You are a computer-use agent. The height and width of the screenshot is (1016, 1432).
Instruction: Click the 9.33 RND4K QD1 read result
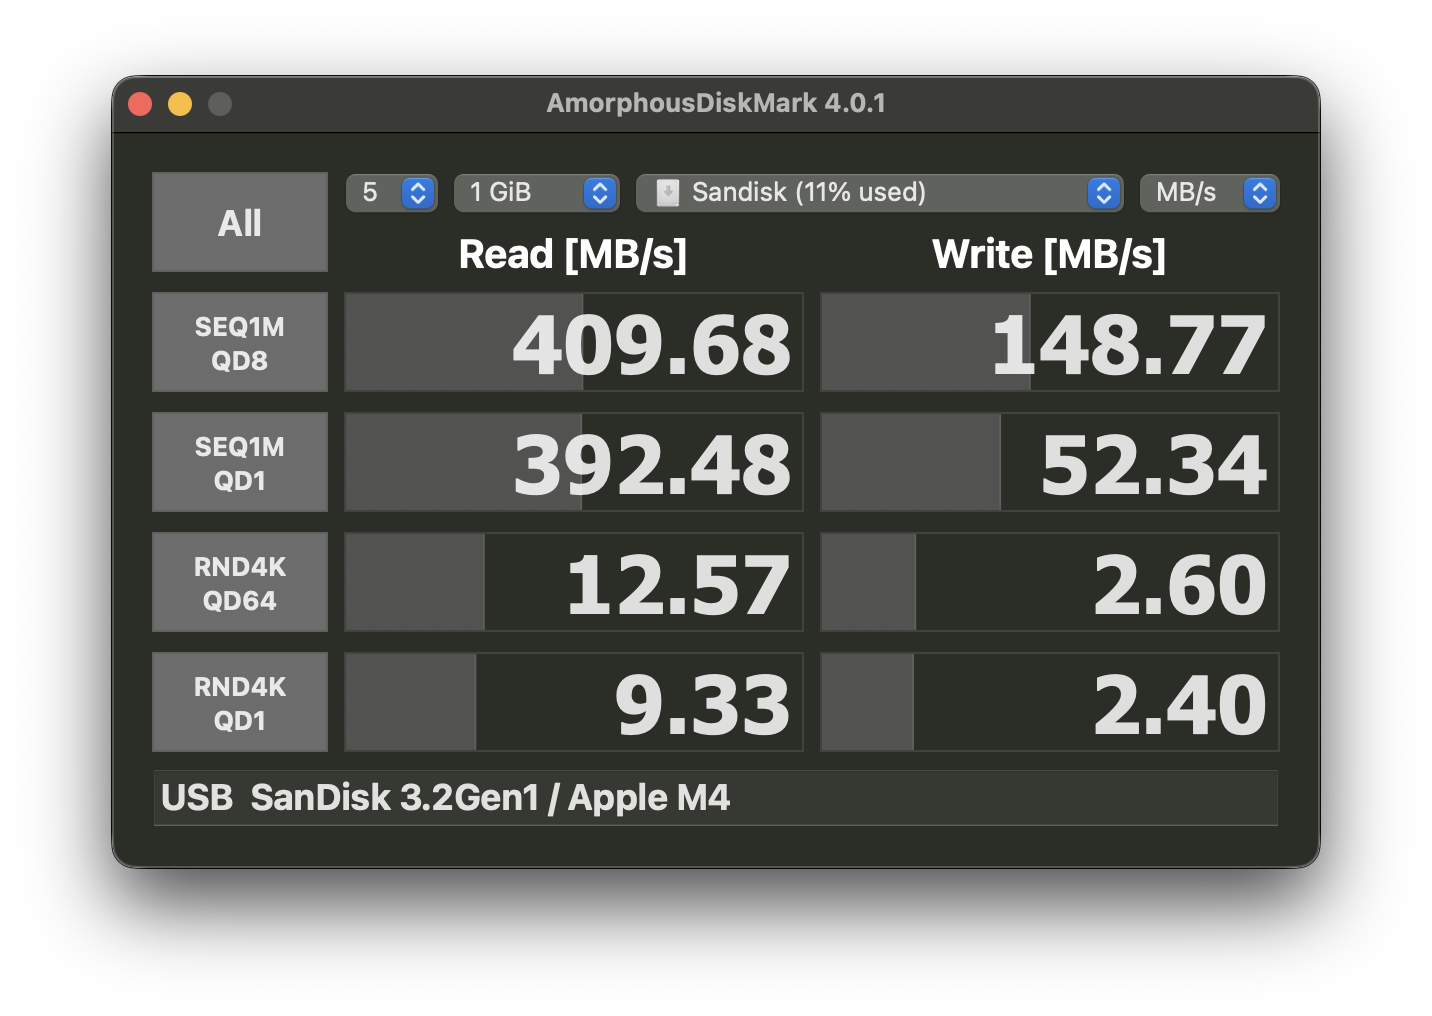[x=574, y=702]
